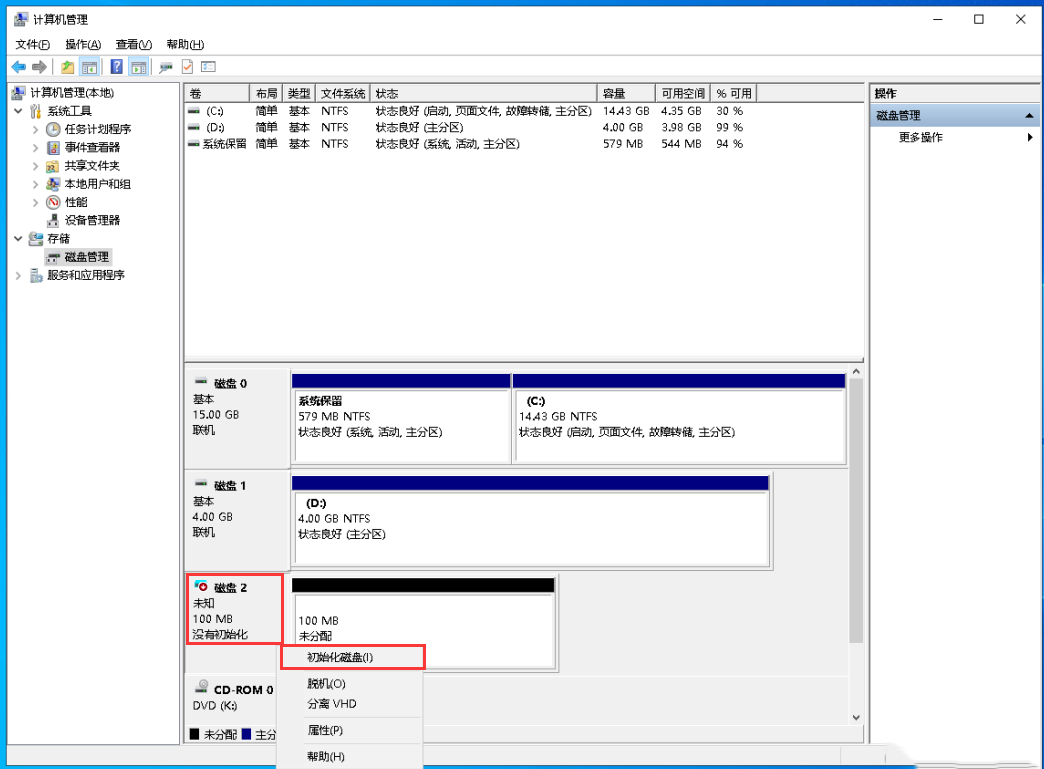Choose 分离 VHD from the context menu

[x=350, y=704]
